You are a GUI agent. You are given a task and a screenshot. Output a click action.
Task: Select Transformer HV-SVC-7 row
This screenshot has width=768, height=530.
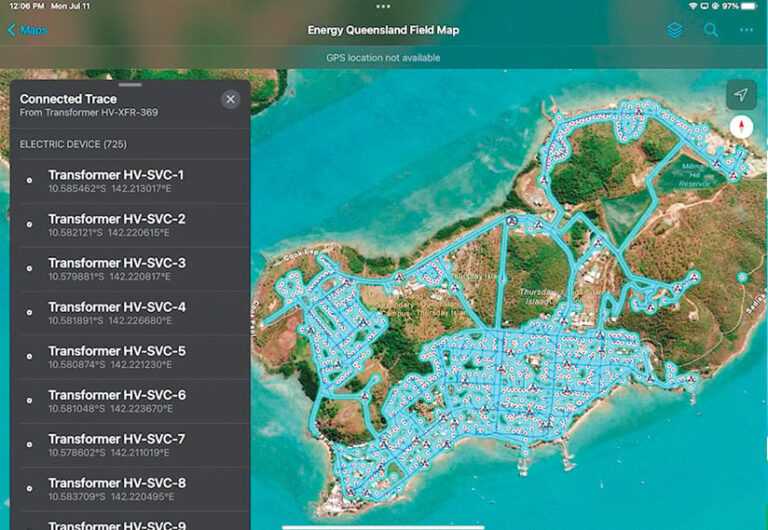[130, 445]
